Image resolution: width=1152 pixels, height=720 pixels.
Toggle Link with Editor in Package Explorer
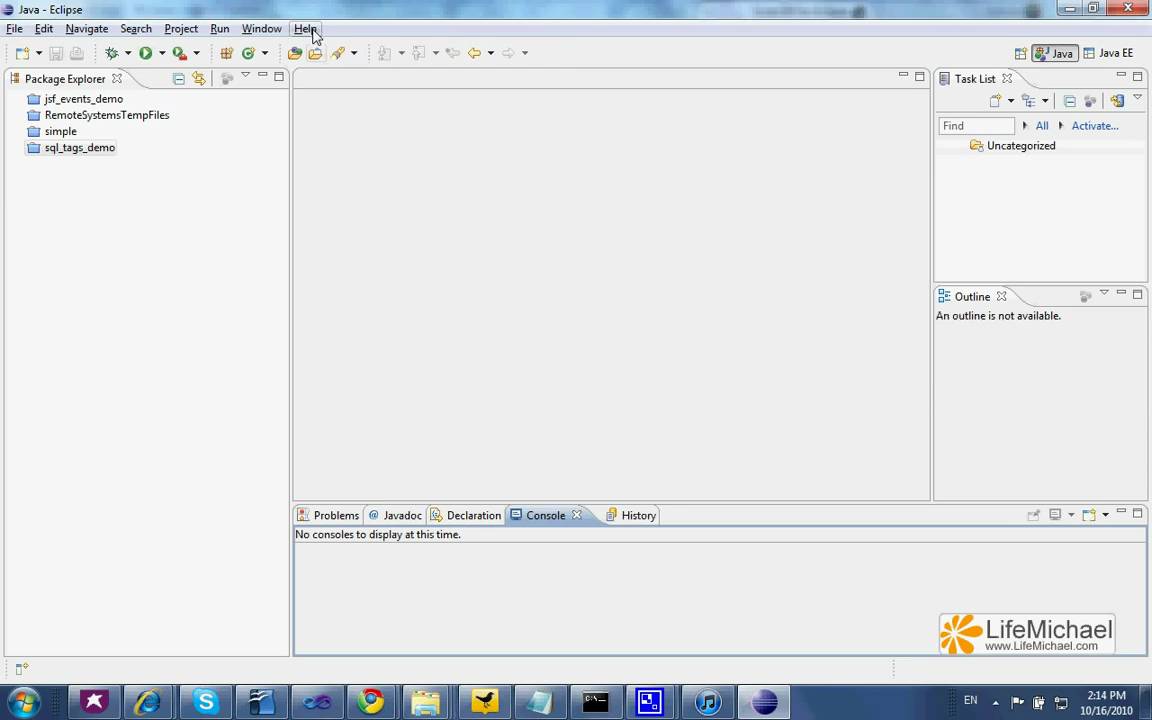198,79
